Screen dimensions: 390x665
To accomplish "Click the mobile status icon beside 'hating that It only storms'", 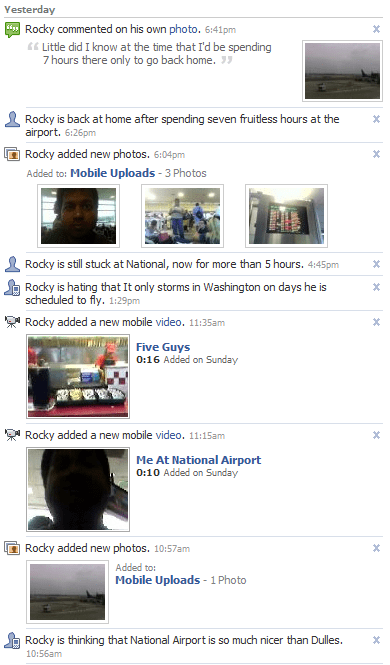I will point(12,288).
